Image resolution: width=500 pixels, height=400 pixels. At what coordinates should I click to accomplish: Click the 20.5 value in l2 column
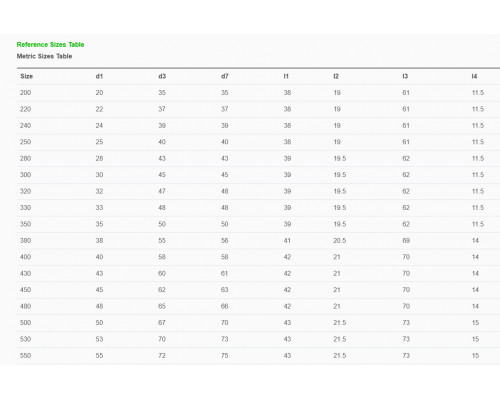(x=340, y=240)
